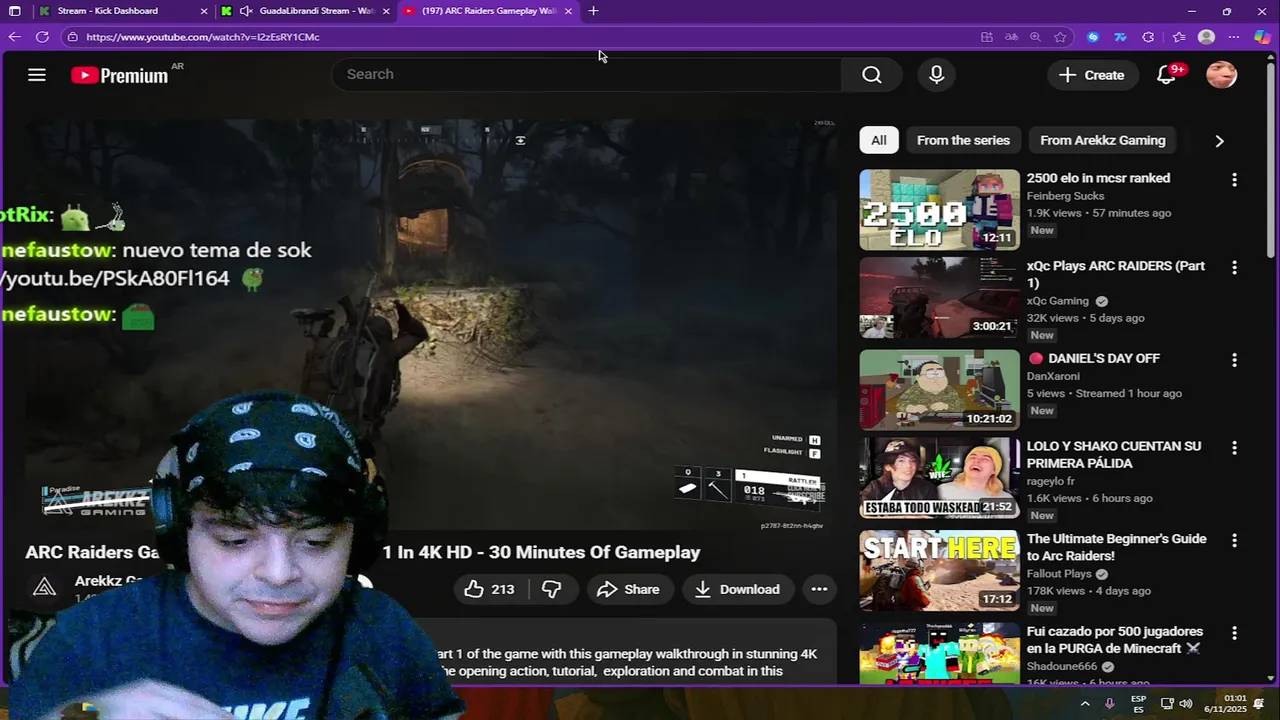Open the taskbar network icon
Screen dimensions: 1280x720
coord(1167,704)
